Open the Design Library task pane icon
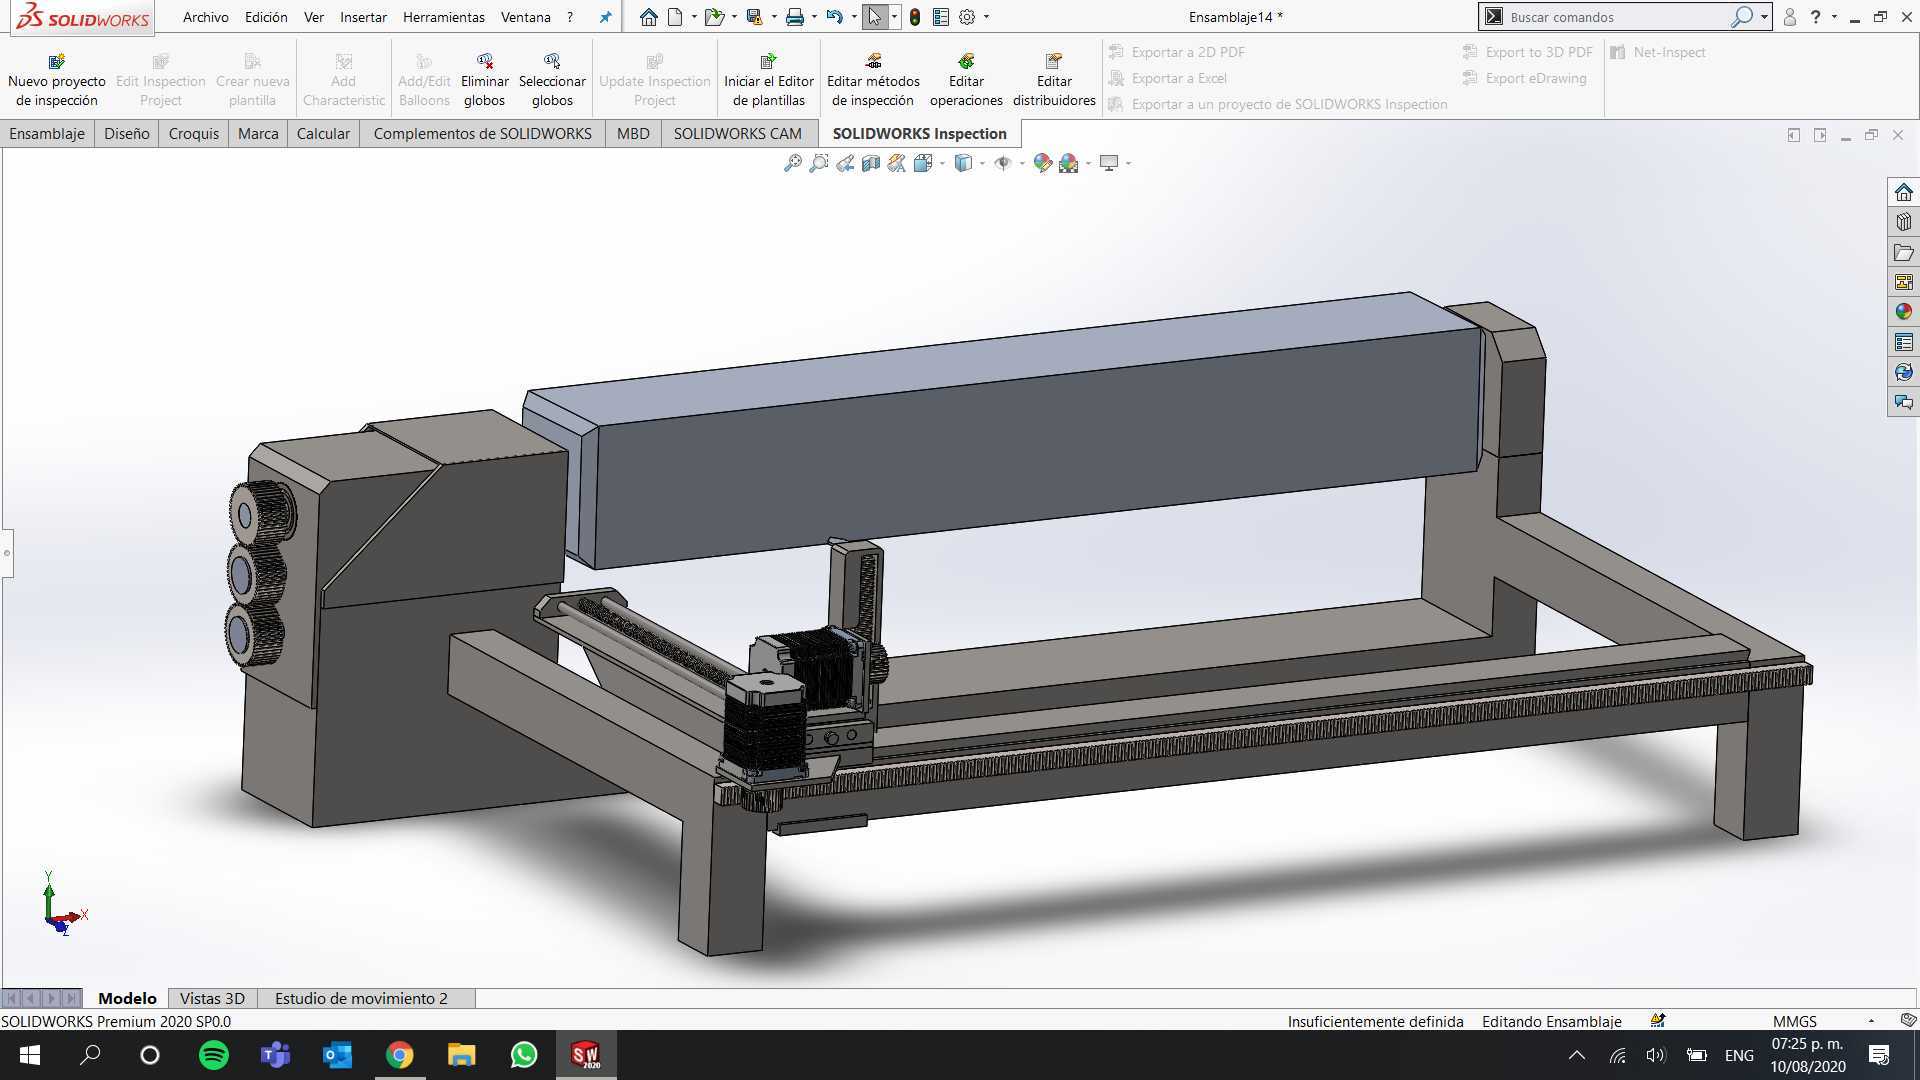The width and height of the screenshot is (1920, 1080). tap(1903, 222)
